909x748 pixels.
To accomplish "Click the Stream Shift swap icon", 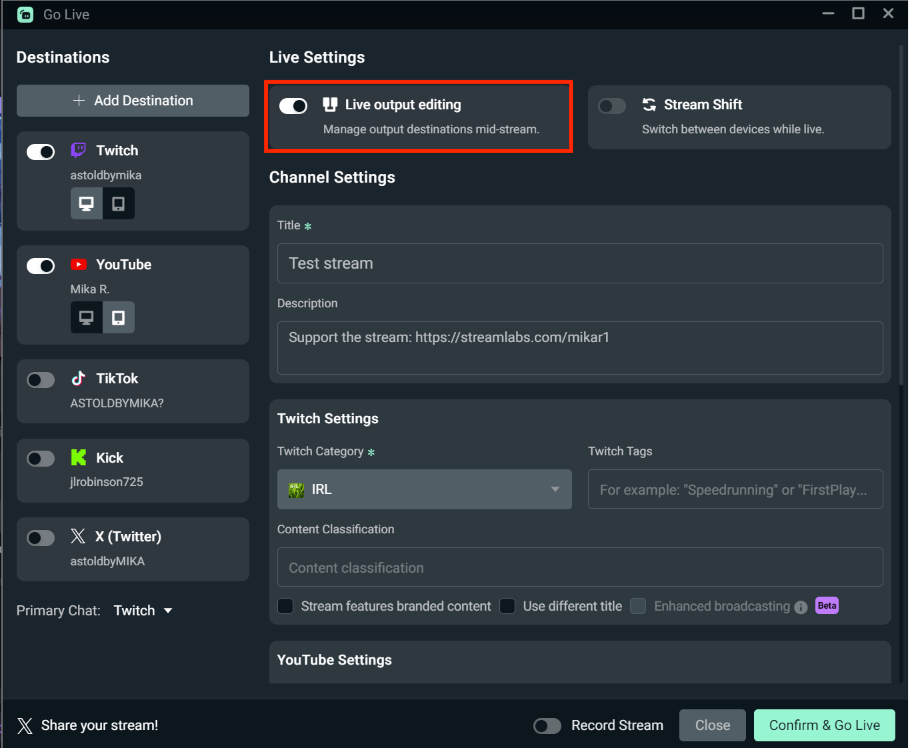I will (x=649, y=104).
